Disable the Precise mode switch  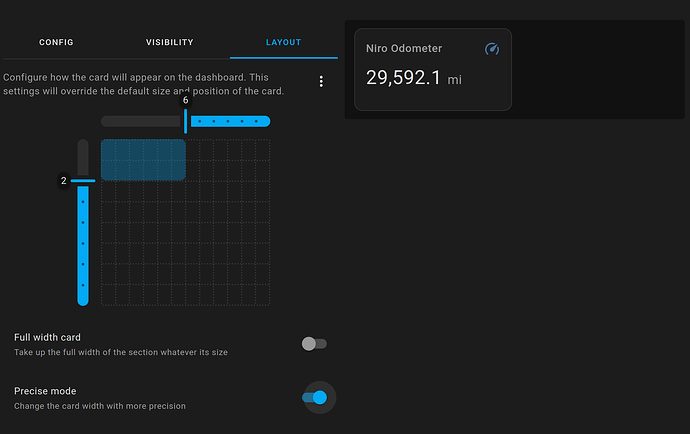(x=315, y=397)
